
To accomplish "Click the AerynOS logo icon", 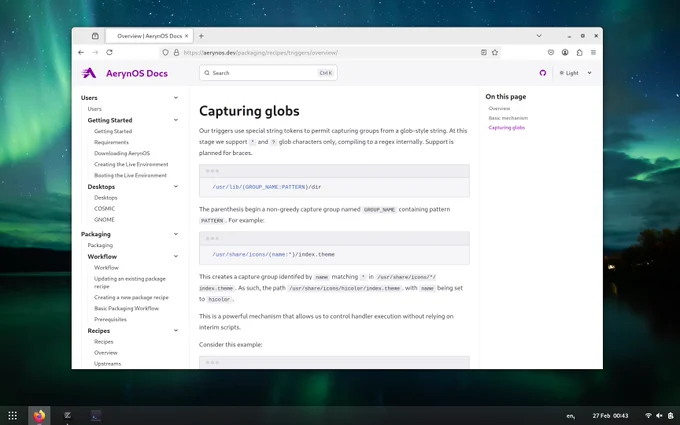I will (88, 73).
